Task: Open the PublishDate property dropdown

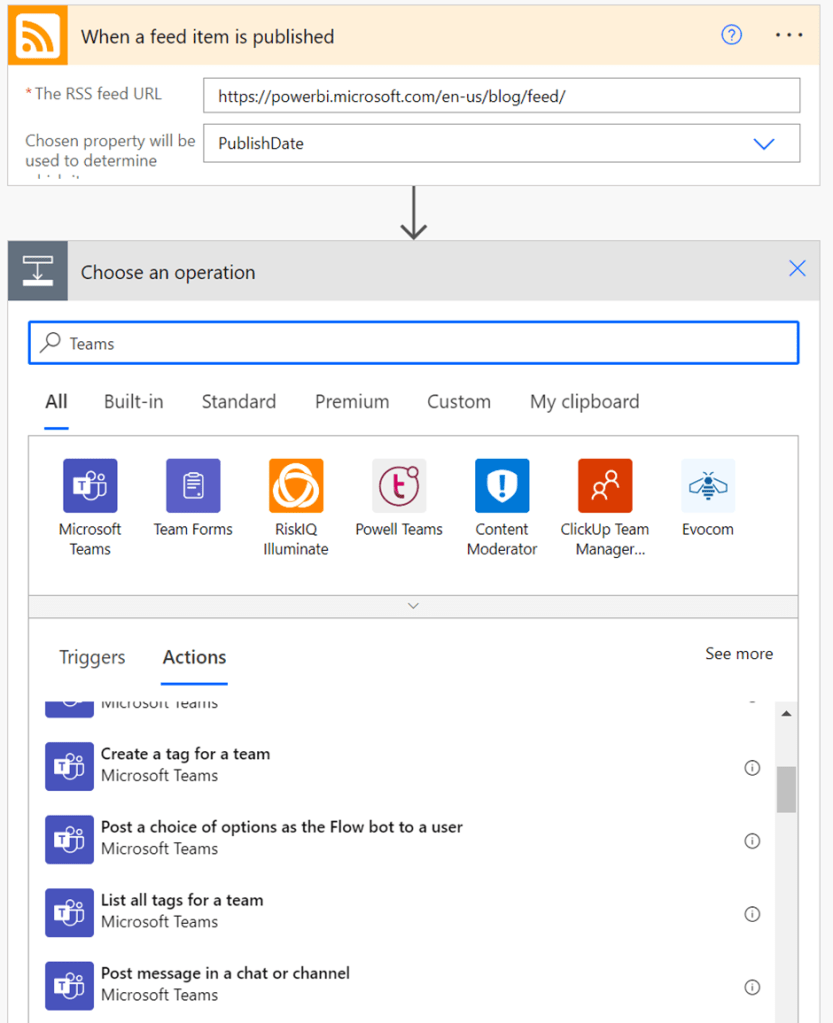Action: (x=764, y=143)
